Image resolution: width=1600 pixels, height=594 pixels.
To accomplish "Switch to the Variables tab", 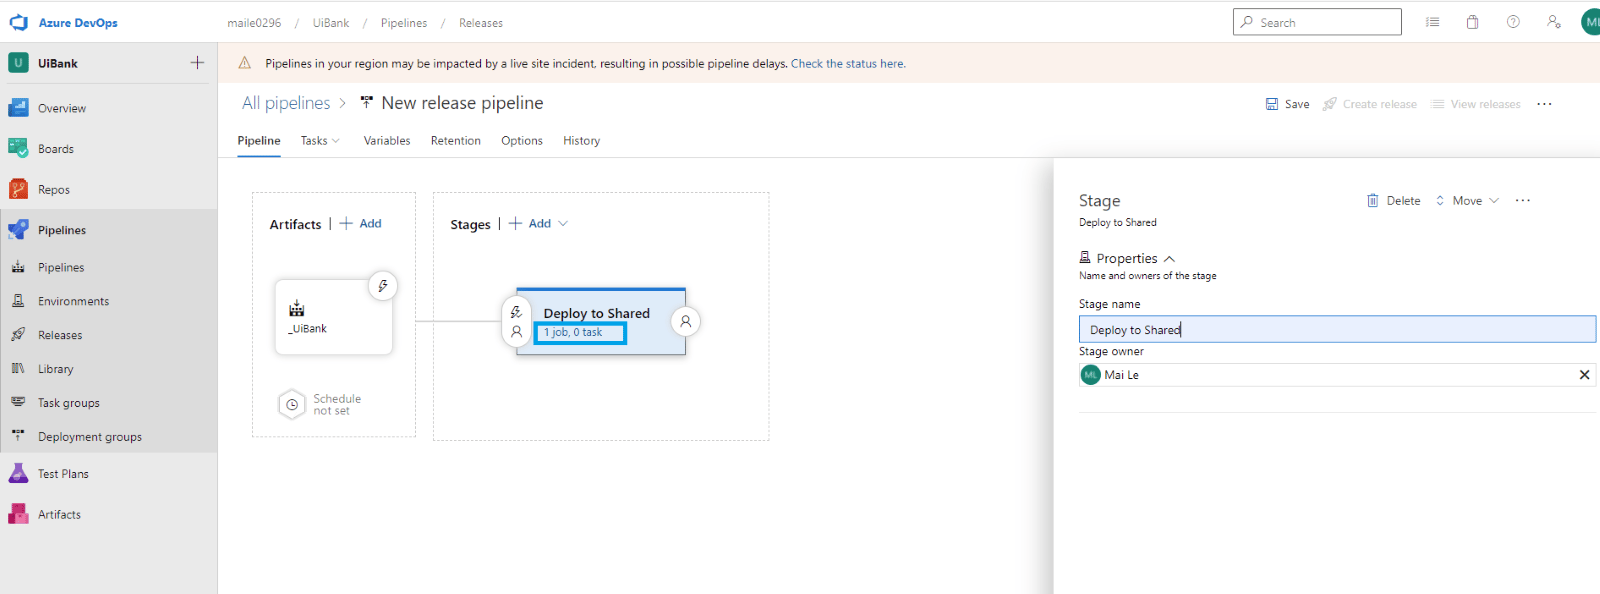I will 387,141.
